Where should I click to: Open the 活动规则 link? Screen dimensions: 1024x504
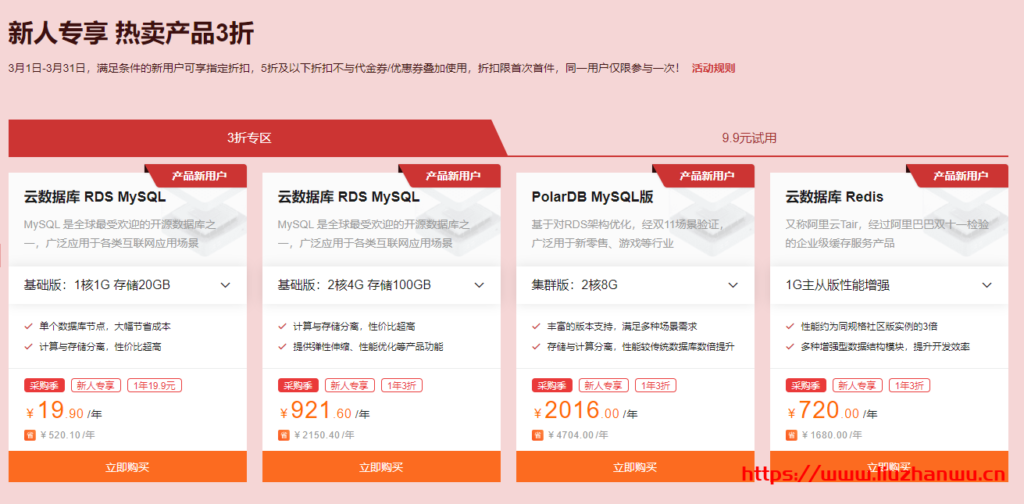point(713,68)
